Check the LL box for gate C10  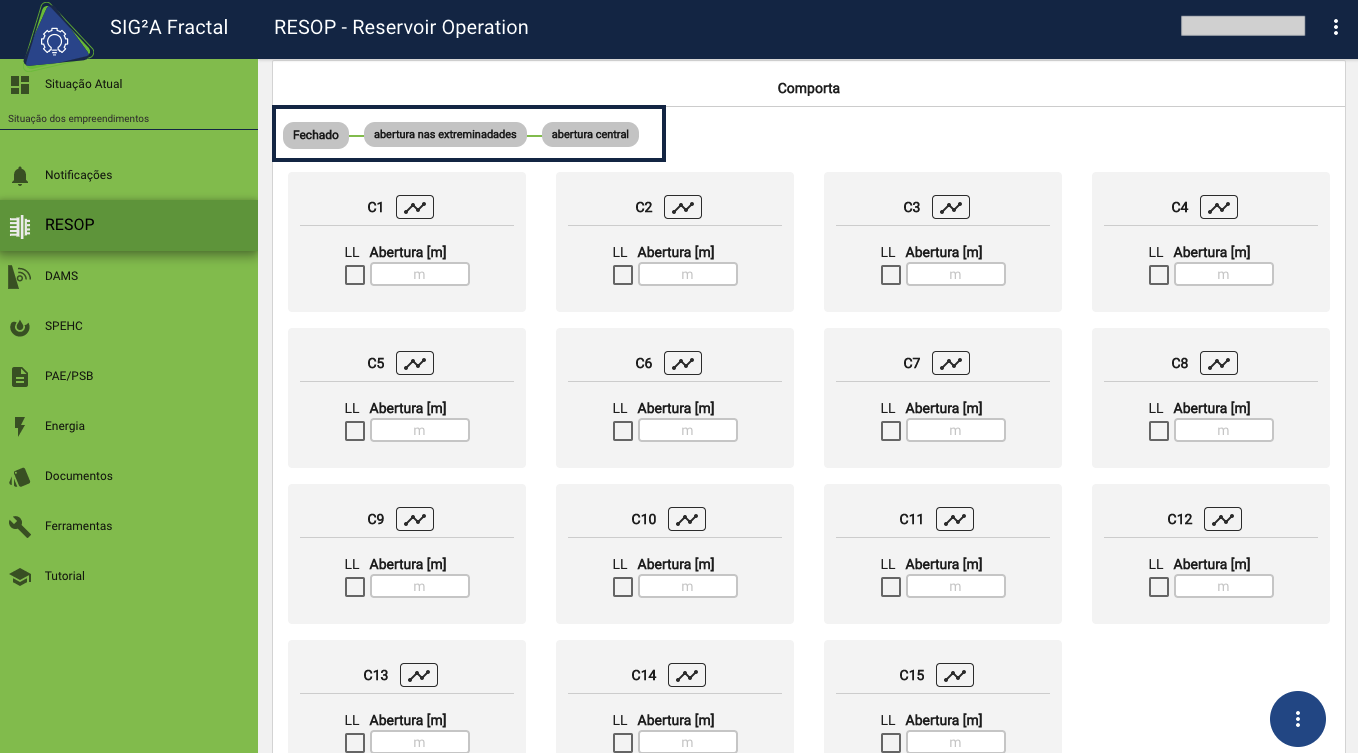pyautogui.click(x=622, y=587)
